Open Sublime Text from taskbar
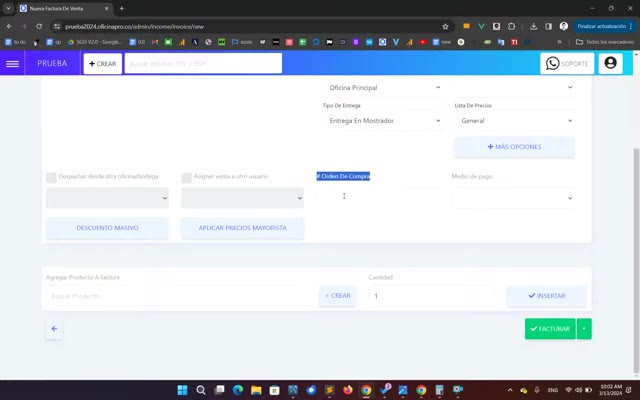The width and height of the screenshot is (640, 400). pyautogui.click(x=329, y=390)
